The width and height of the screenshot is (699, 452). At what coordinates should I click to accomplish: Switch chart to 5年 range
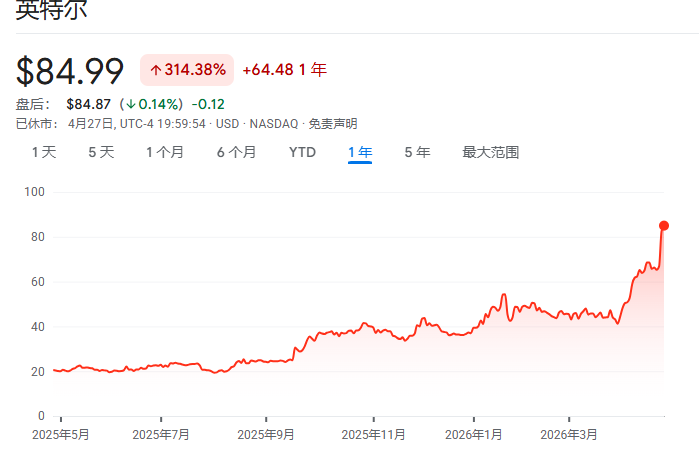[x=417, y=153]
